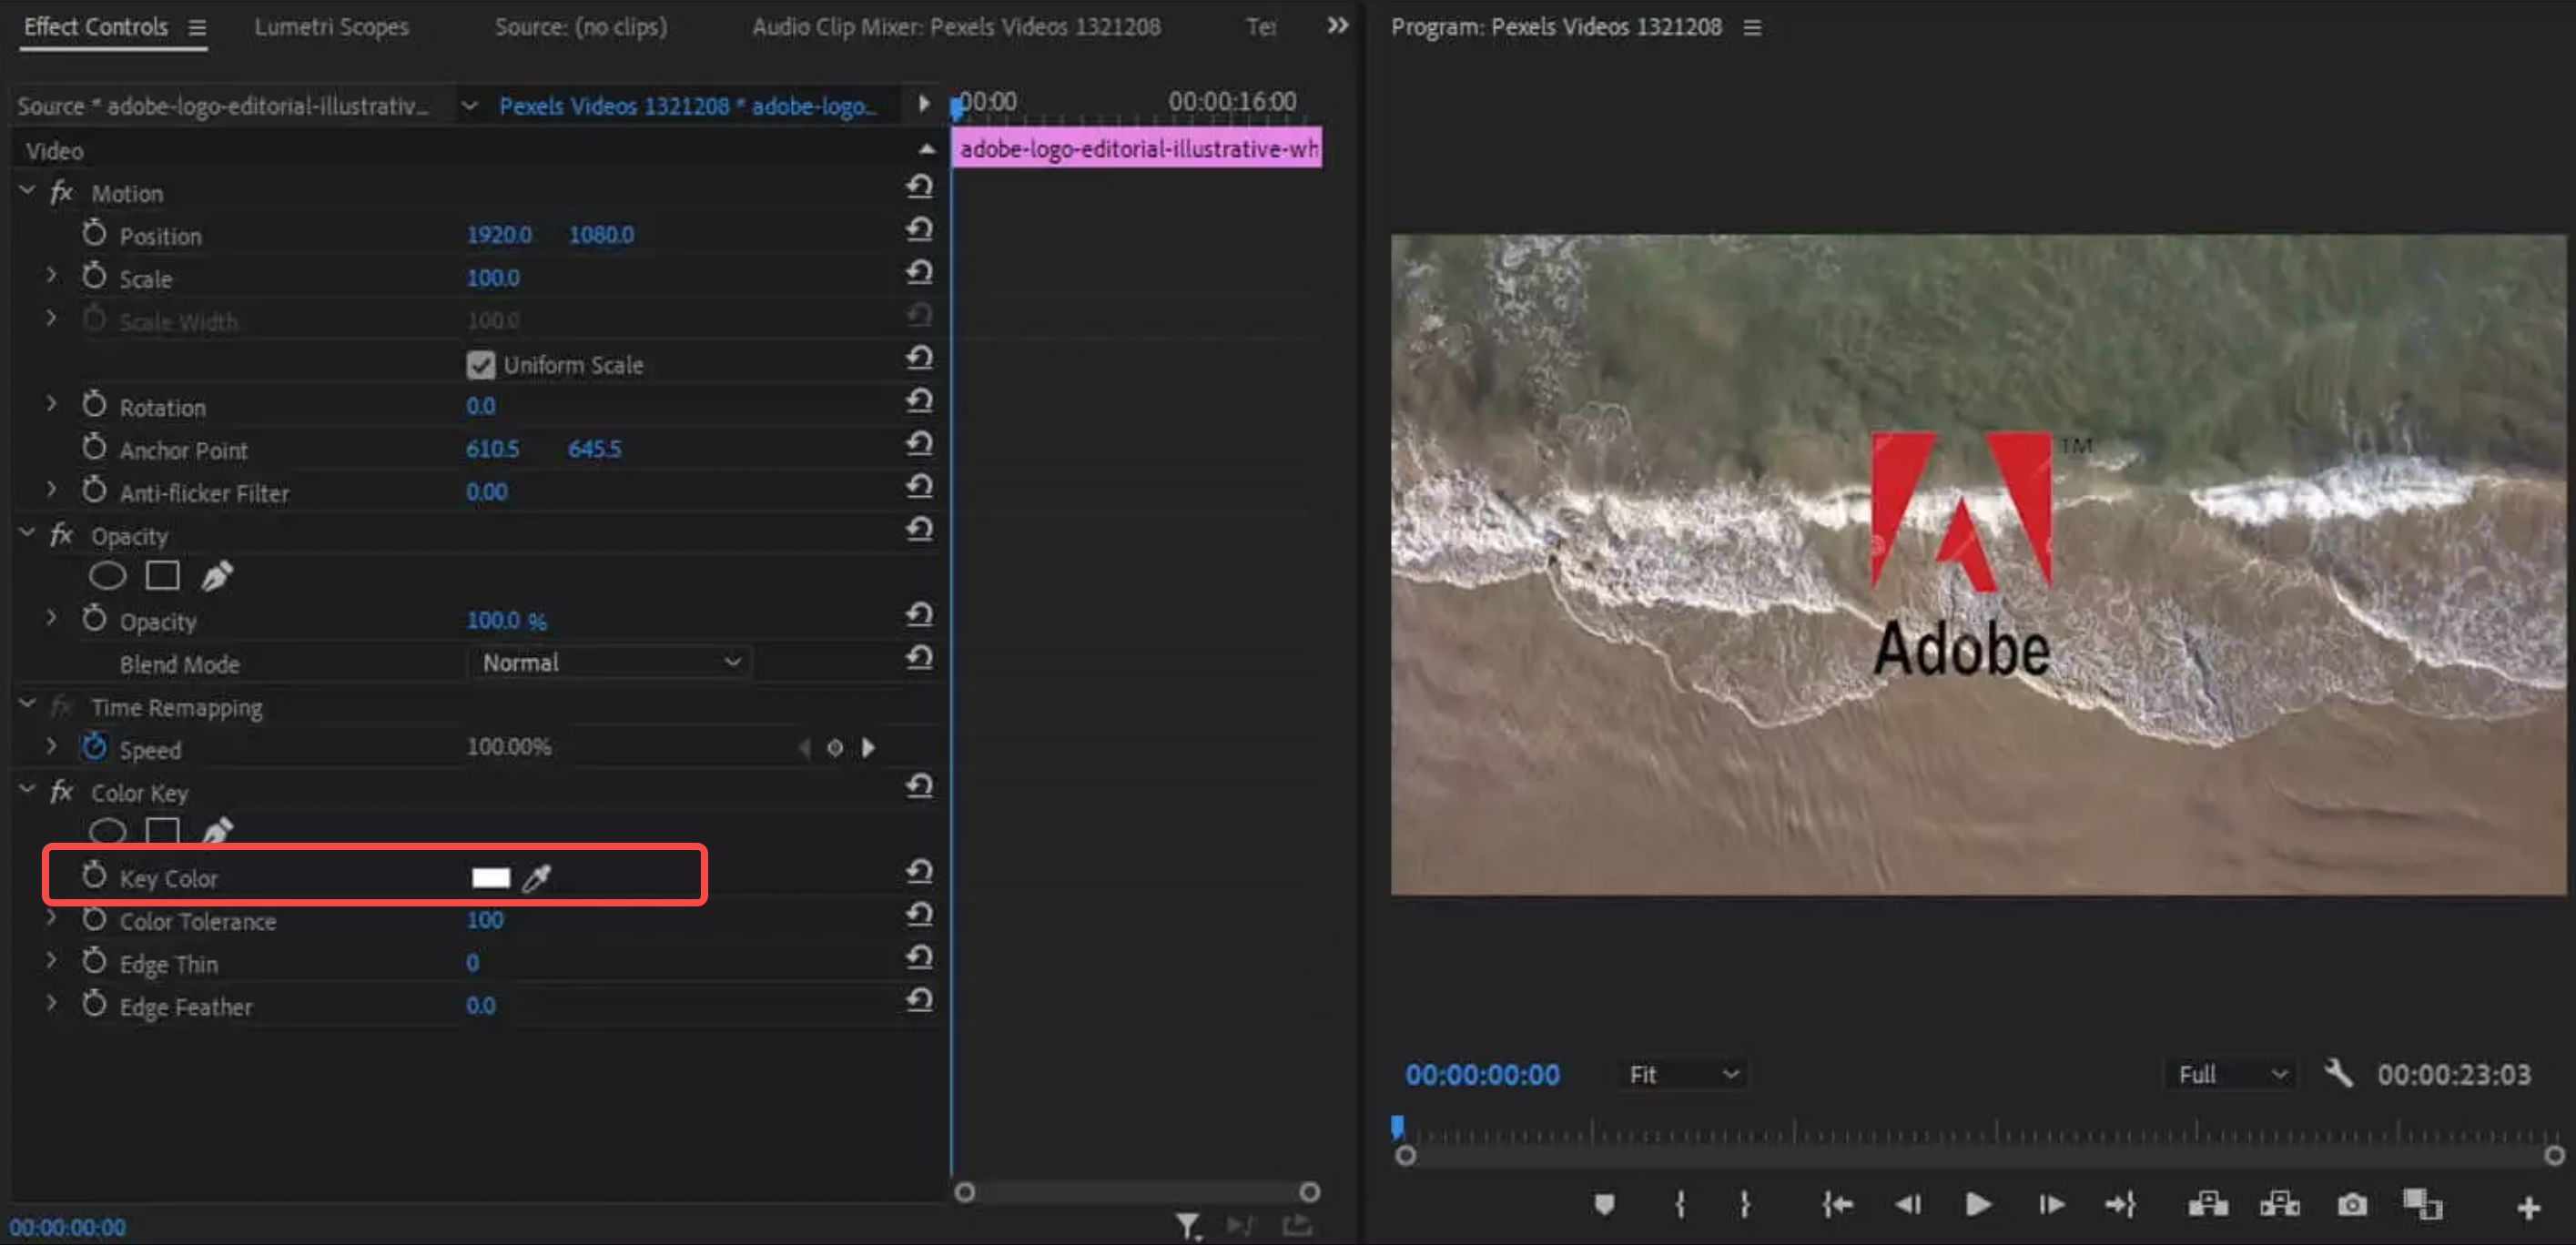Open the Blend Mode dropdown
The image size is (2576, 1245).
(609, 662)
